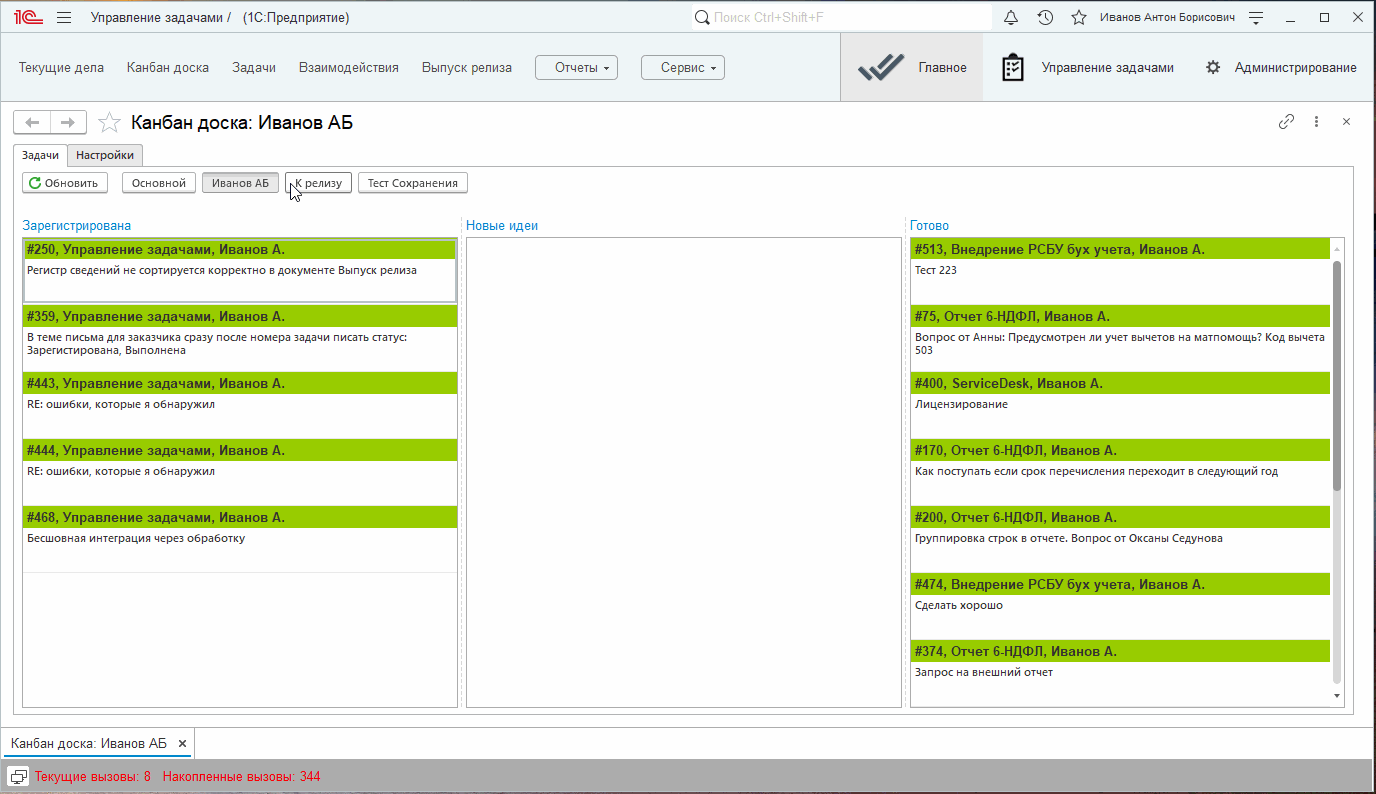Copy link to this form
The height and width of the screenshot is (794, 1376).
(x=1287, y=122)
